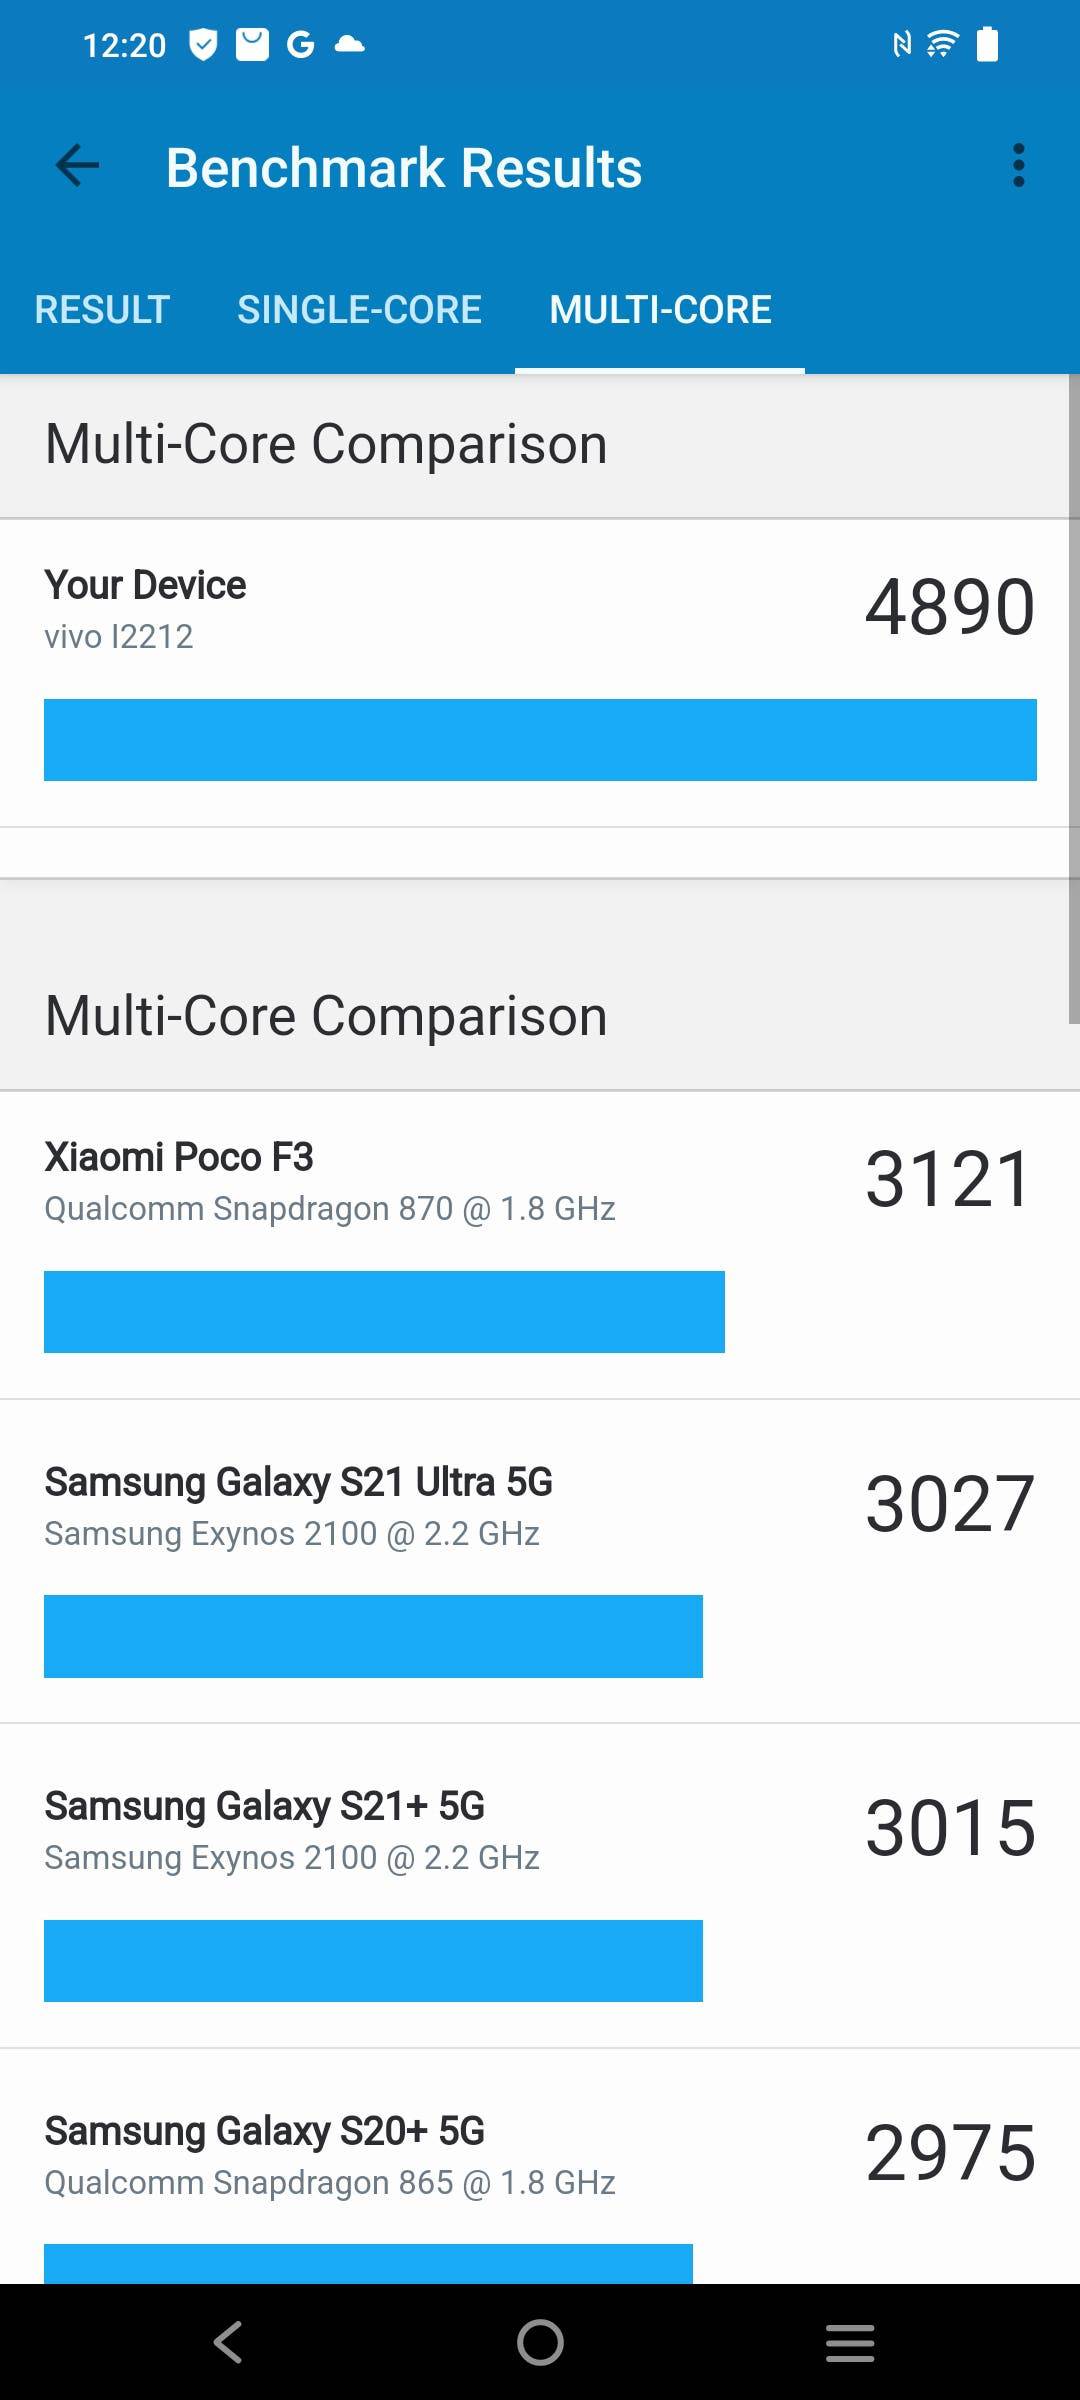Select Samsung Galaxy S20+ 5G entry
1080x2400 pixels.
point(540,2166)
